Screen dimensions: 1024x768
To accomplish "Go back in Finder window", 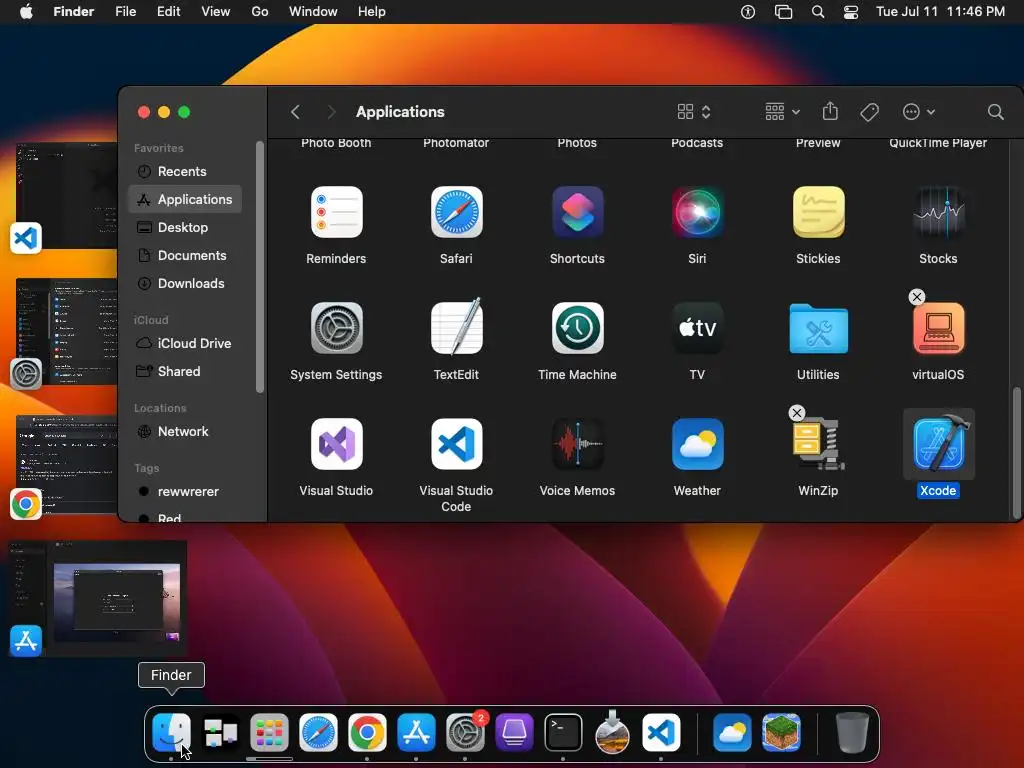I will coord(295,112).
